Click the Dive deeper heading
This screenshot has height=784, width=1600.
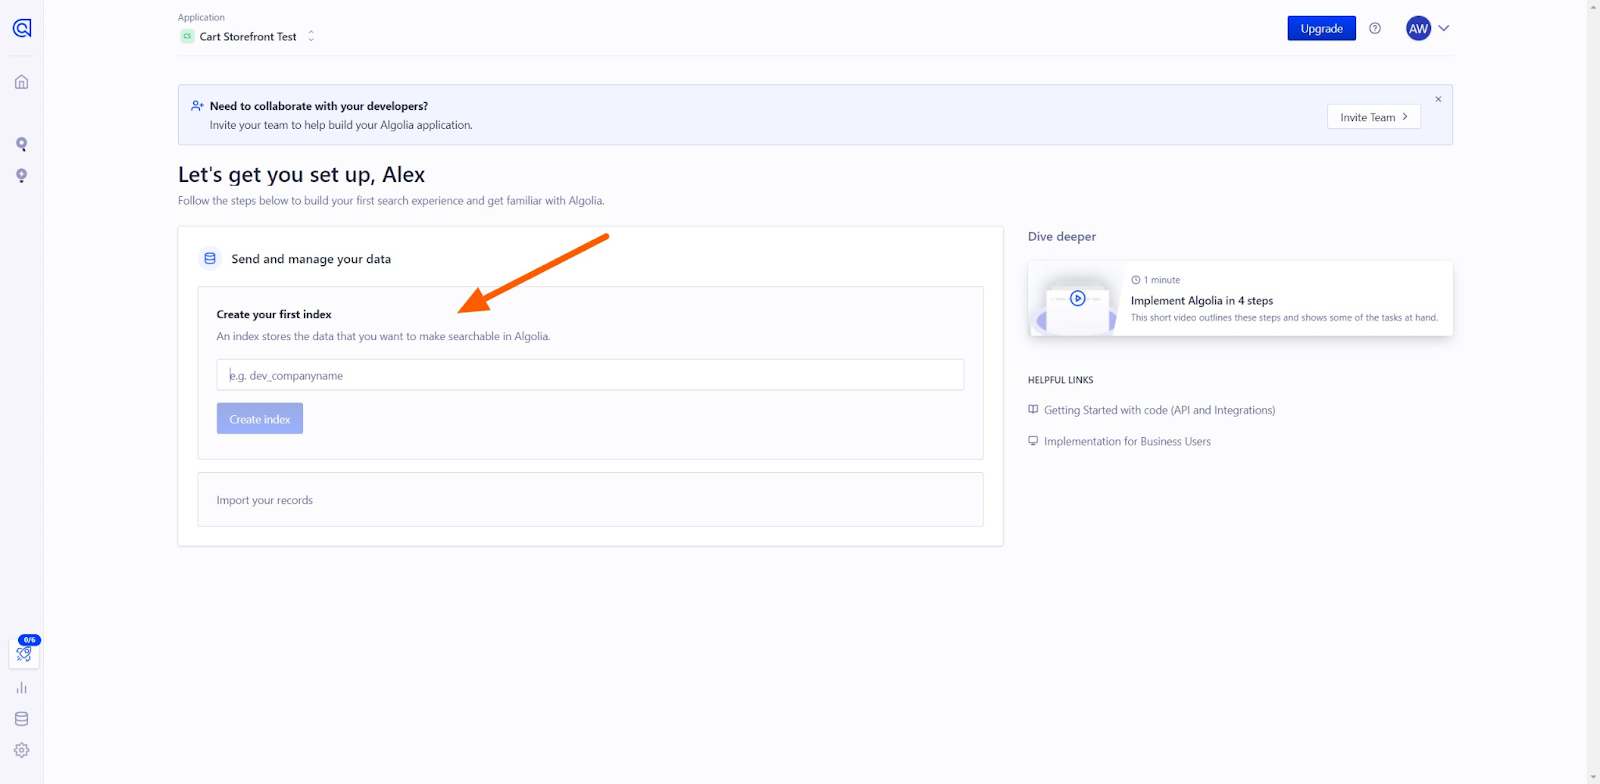(x=1062, y=237)
